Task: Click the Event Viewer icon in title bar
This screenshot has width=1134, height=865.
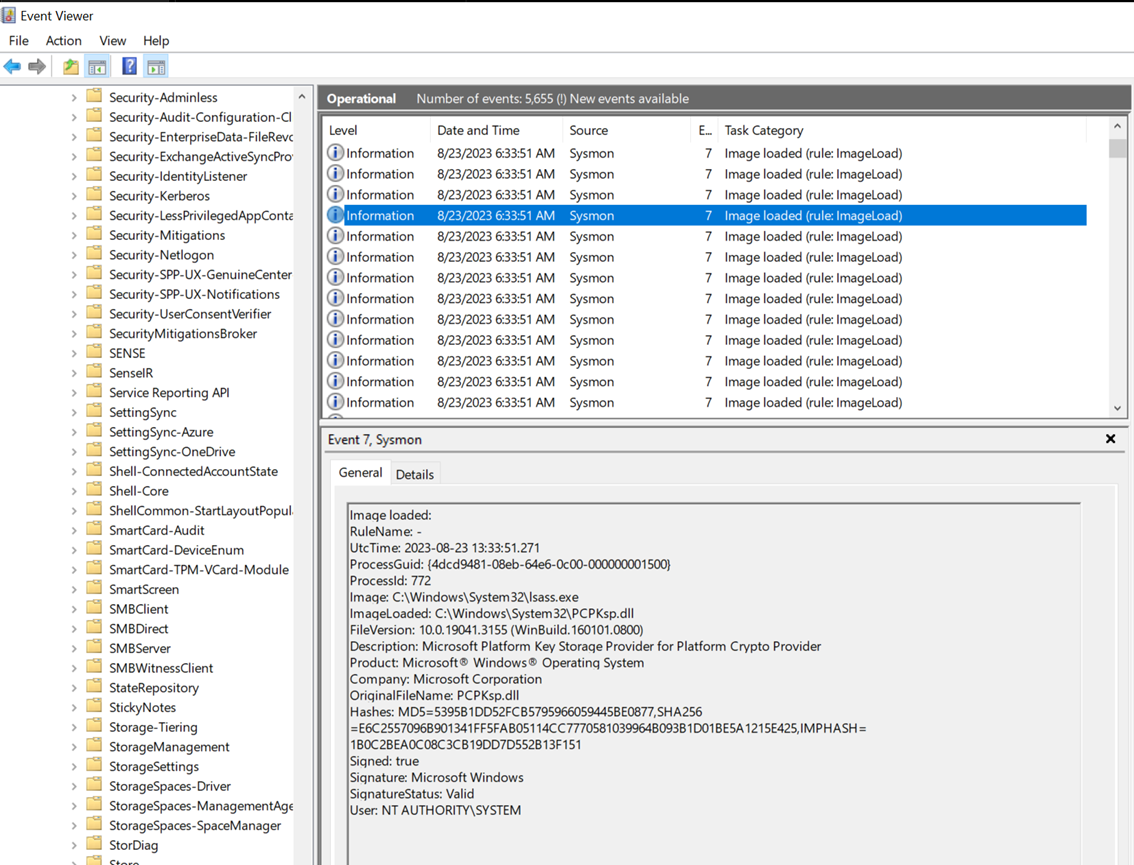Action: 9,15
